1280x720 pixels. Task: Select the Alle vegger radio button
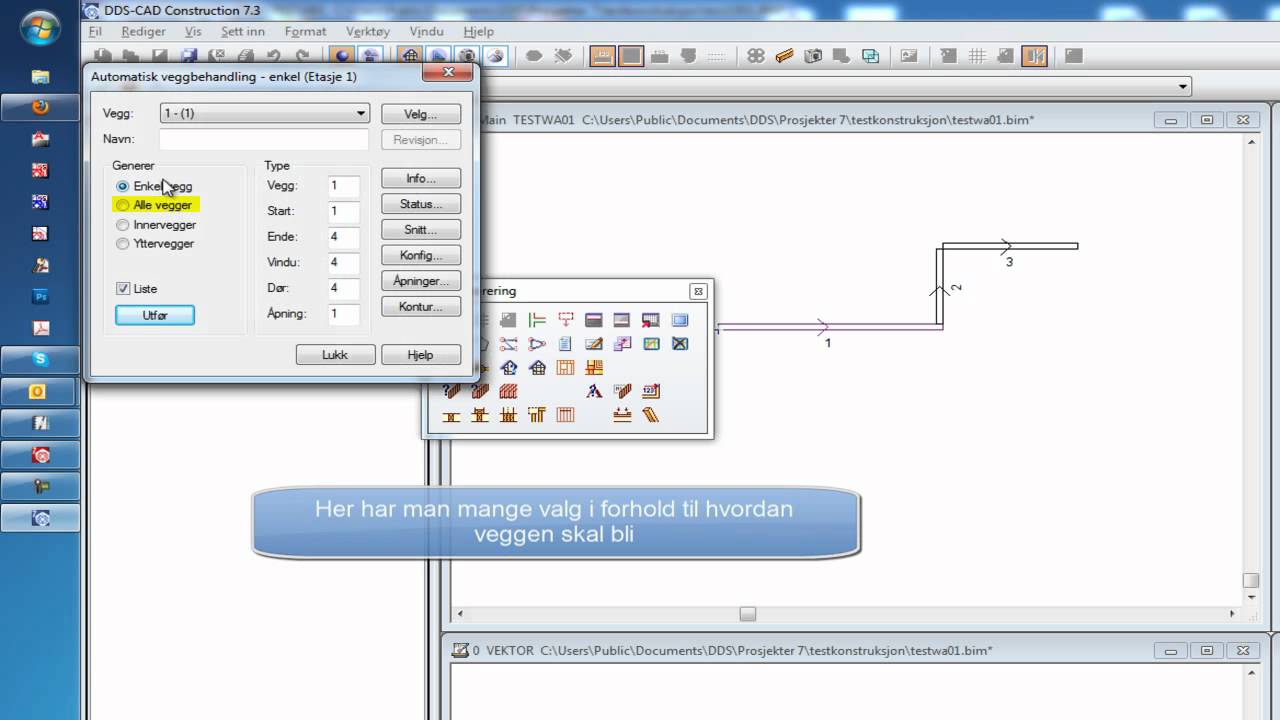click(123, 205)
